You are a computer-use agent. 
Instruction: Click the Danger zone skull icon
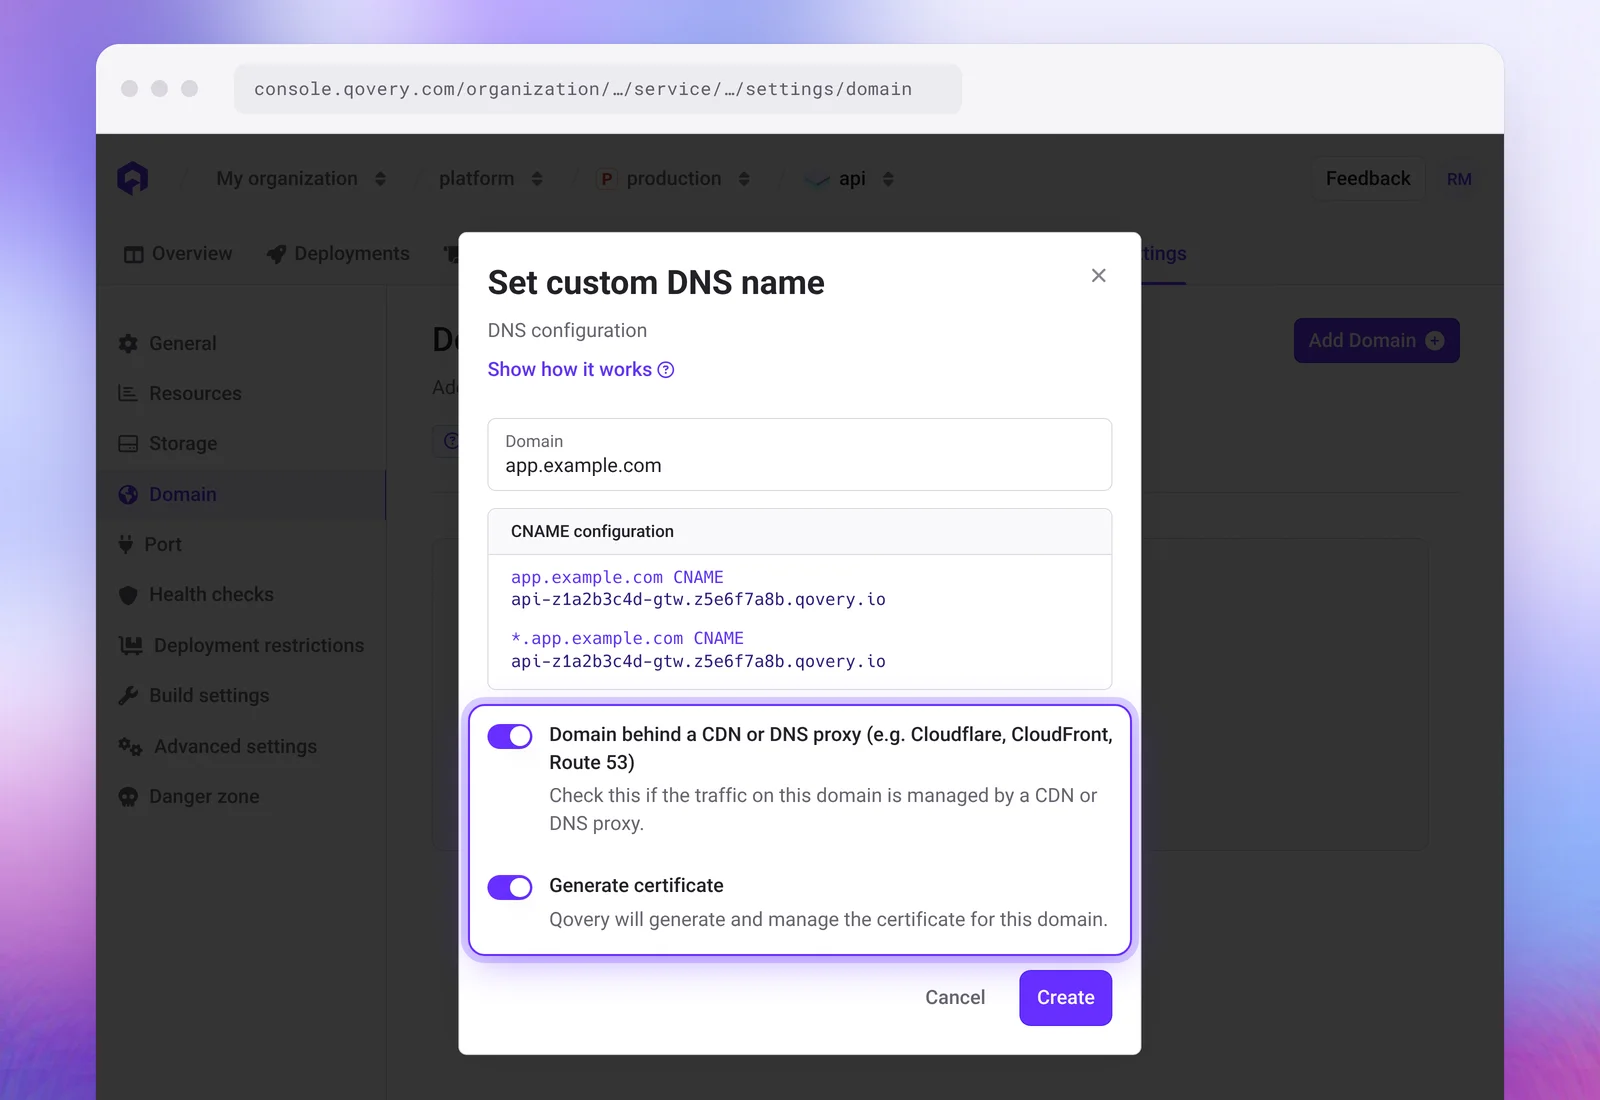[x=128, y=797]
